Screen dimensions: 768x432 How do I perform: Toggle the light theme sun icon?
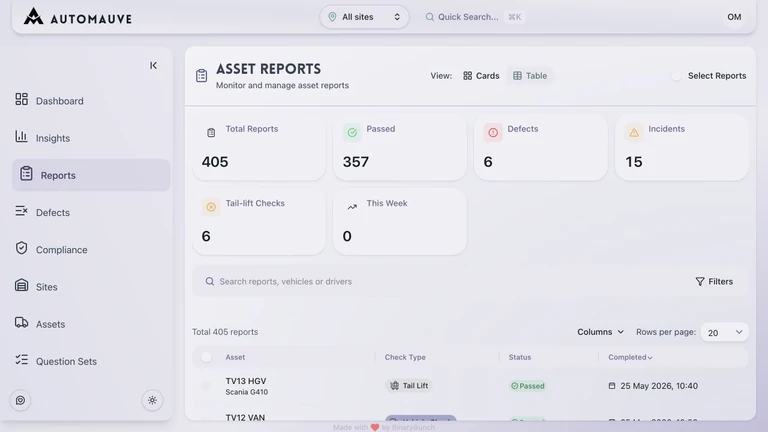pos(152,400)
